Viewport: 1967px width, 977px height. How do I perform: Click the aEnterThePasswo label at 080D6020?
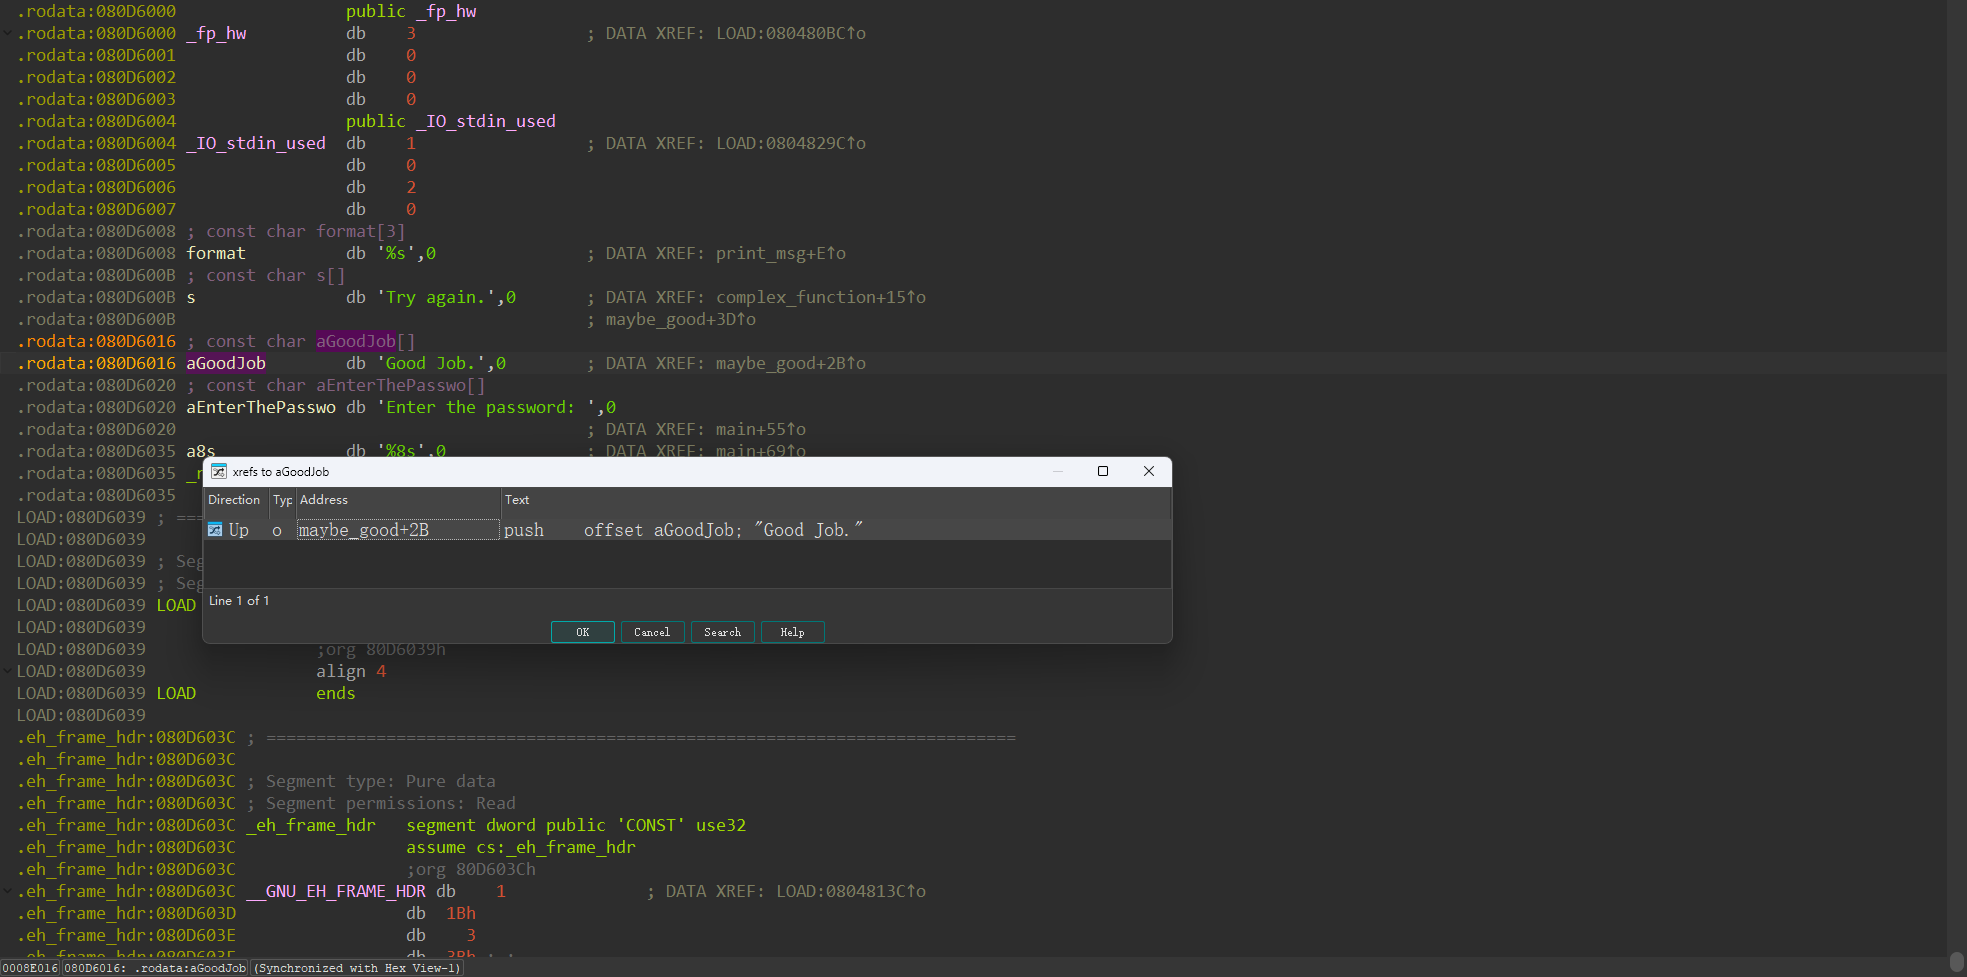[x=261, y=407]
